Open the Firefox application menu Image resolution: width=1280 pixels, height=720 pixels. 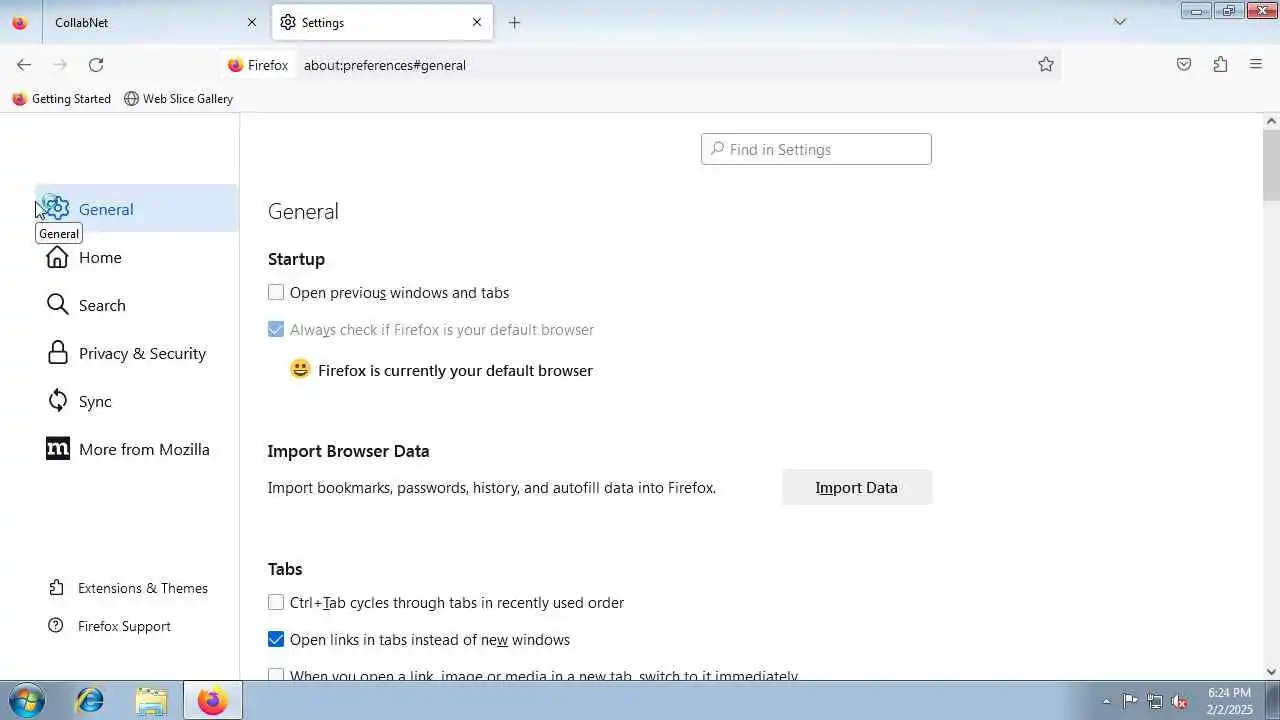(1256, 65)
